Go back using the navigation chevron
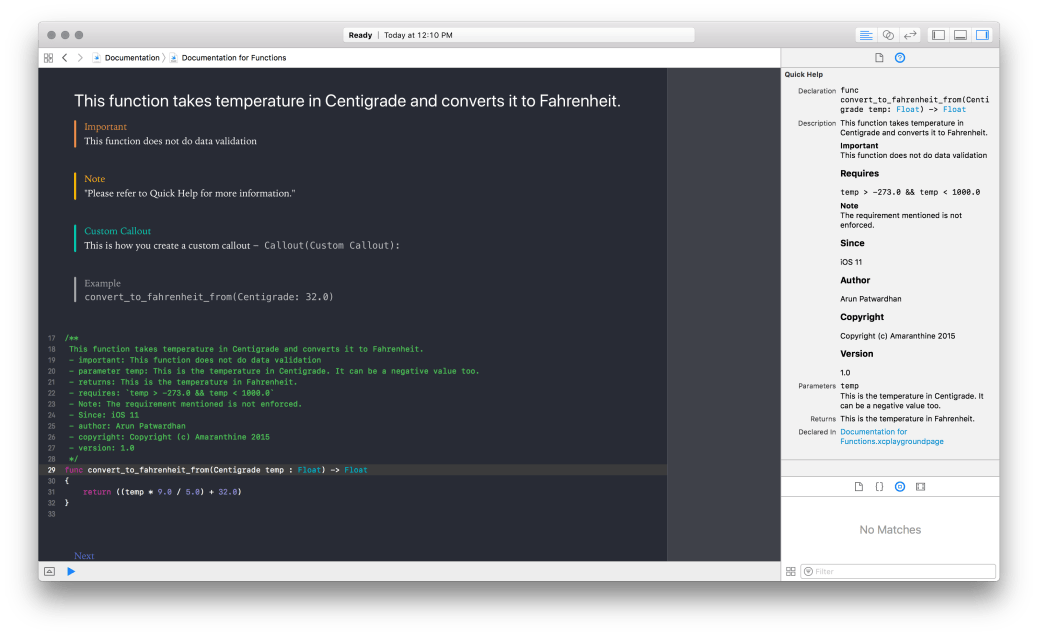 64,58
